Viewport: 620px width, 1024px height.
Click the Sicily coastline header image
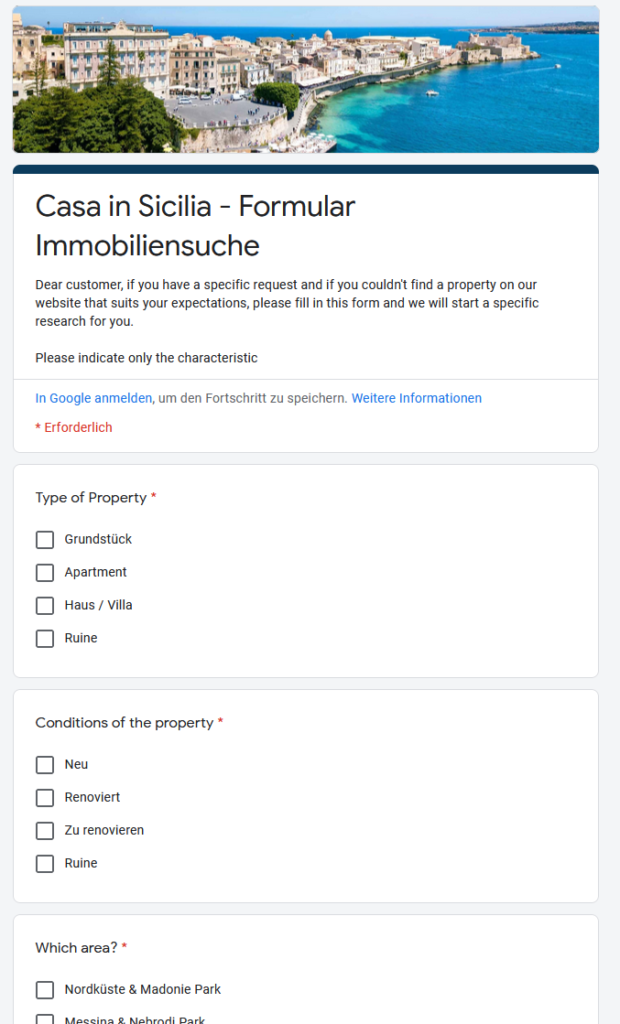coord(306,79)
